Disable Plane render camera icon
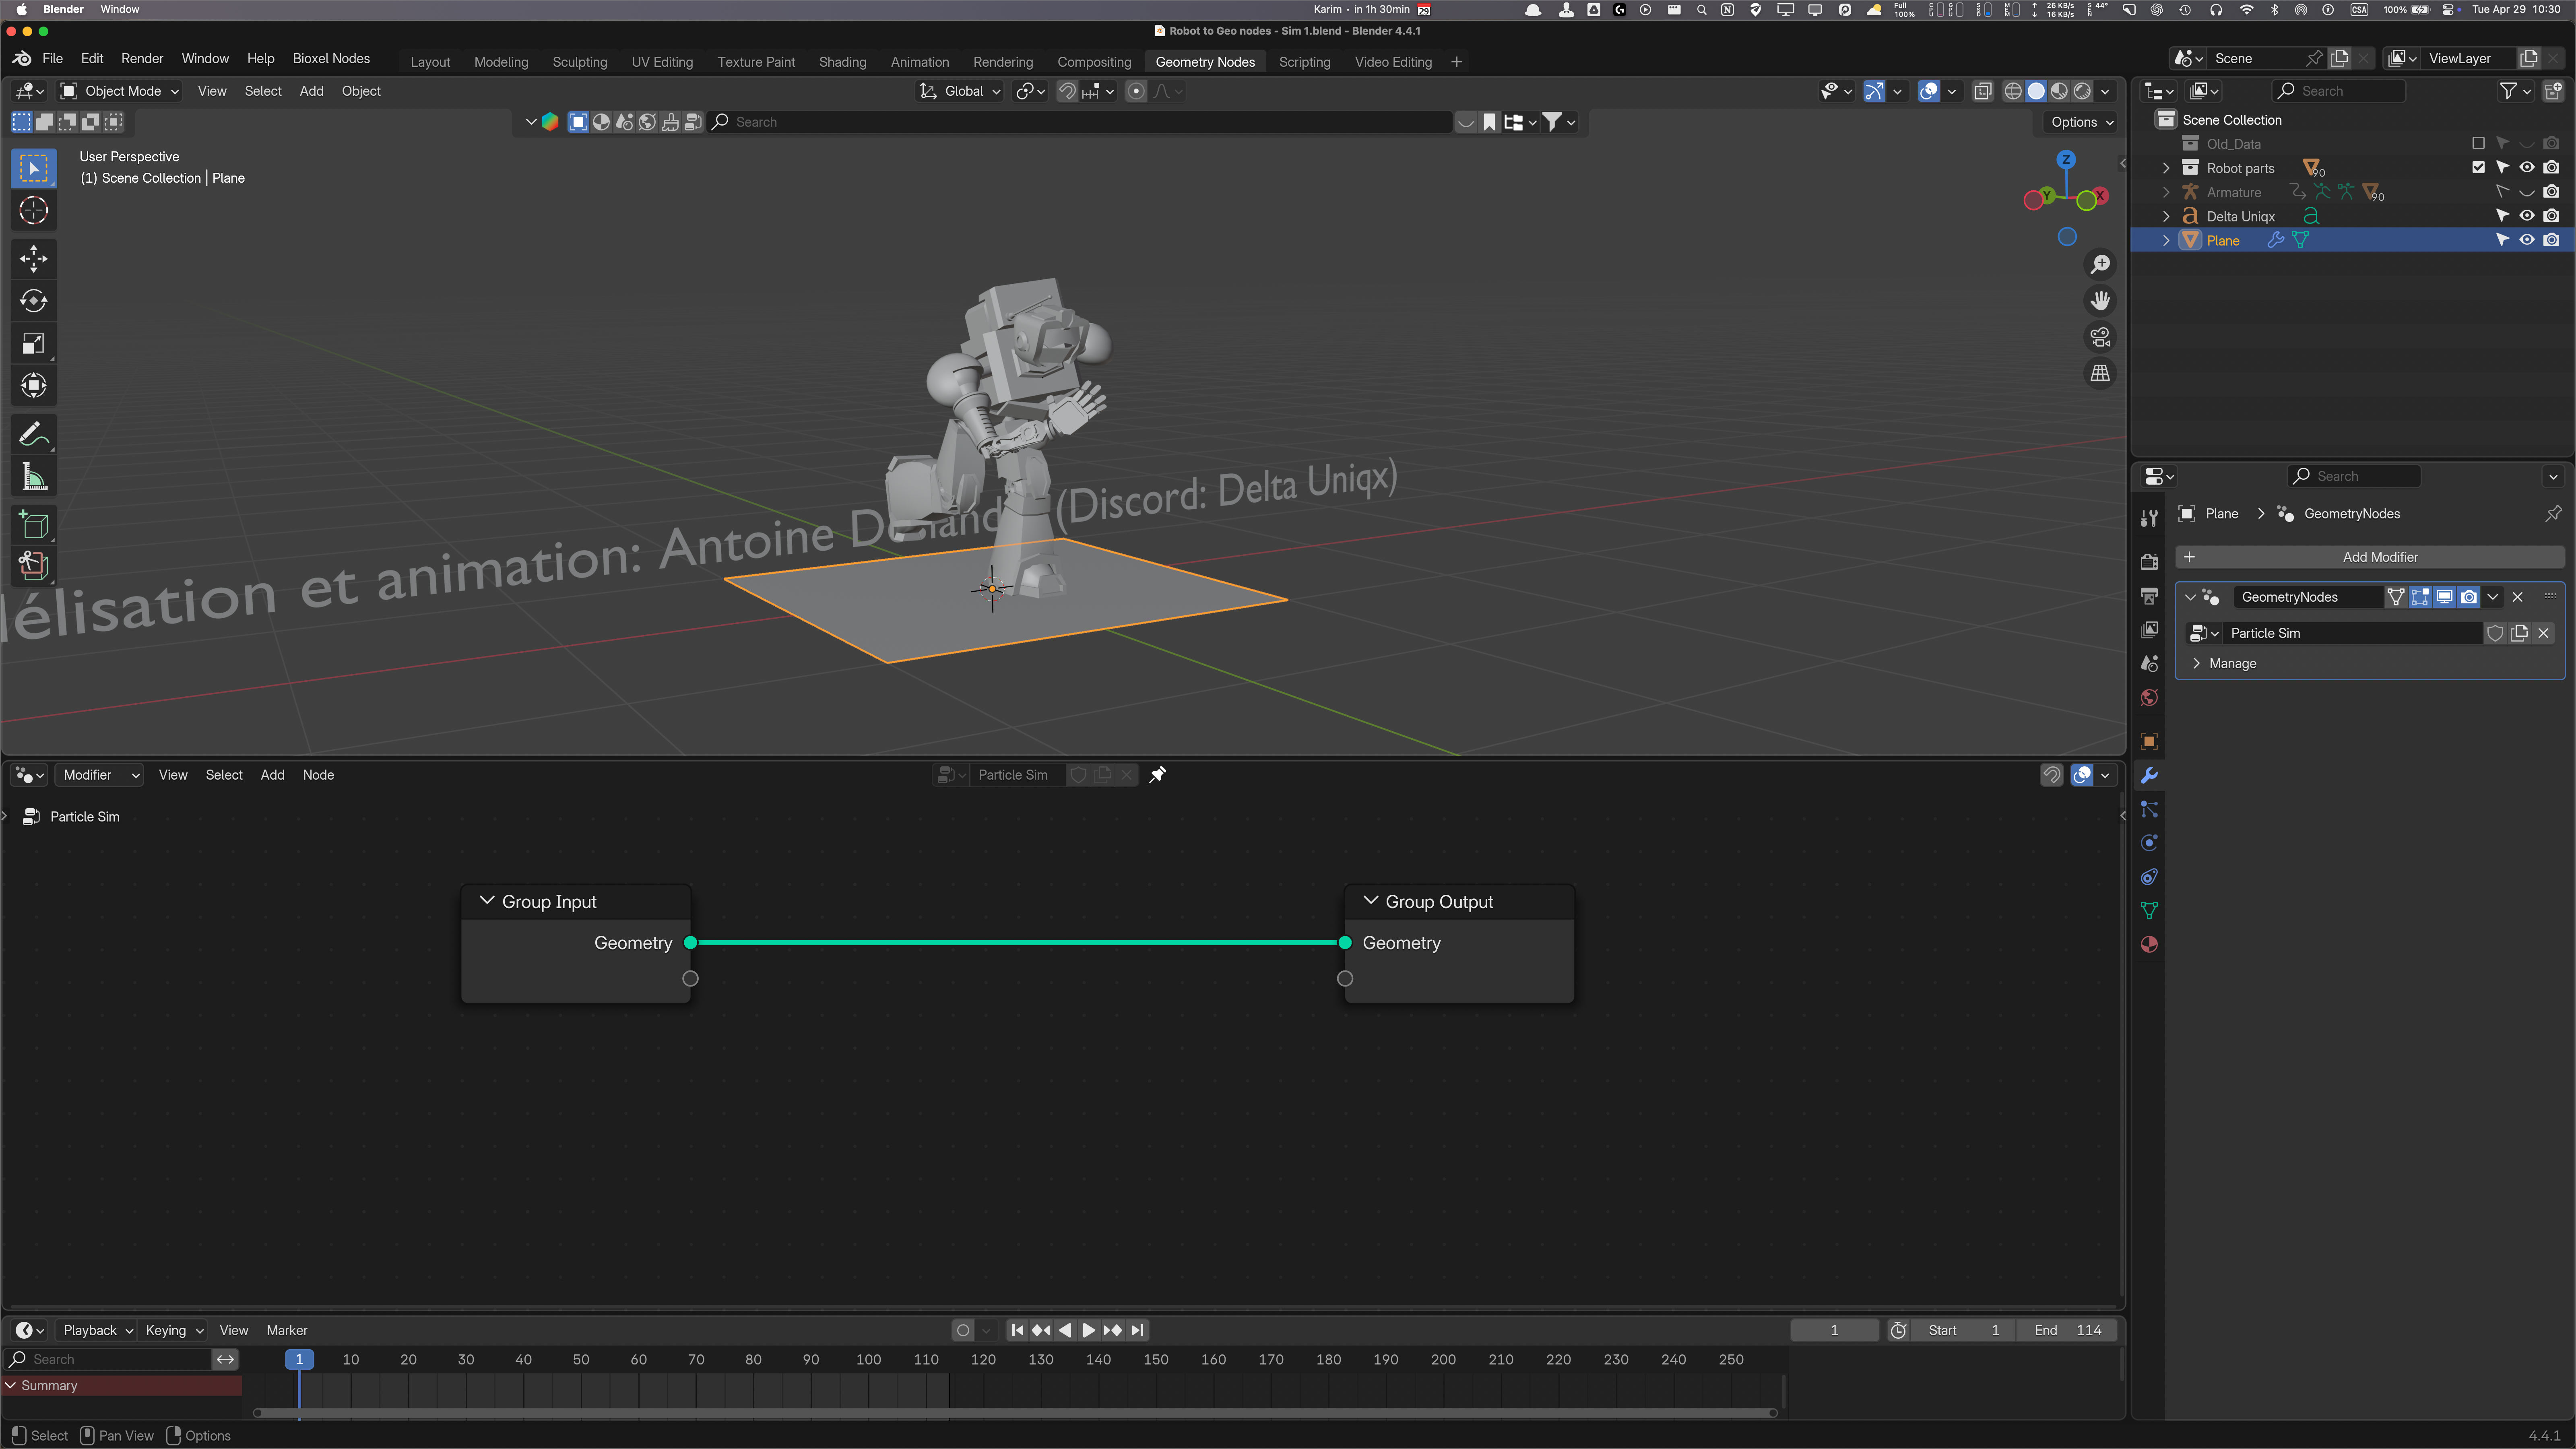Screen dimensions: 2576x1449 click(x=2552, y=240)
